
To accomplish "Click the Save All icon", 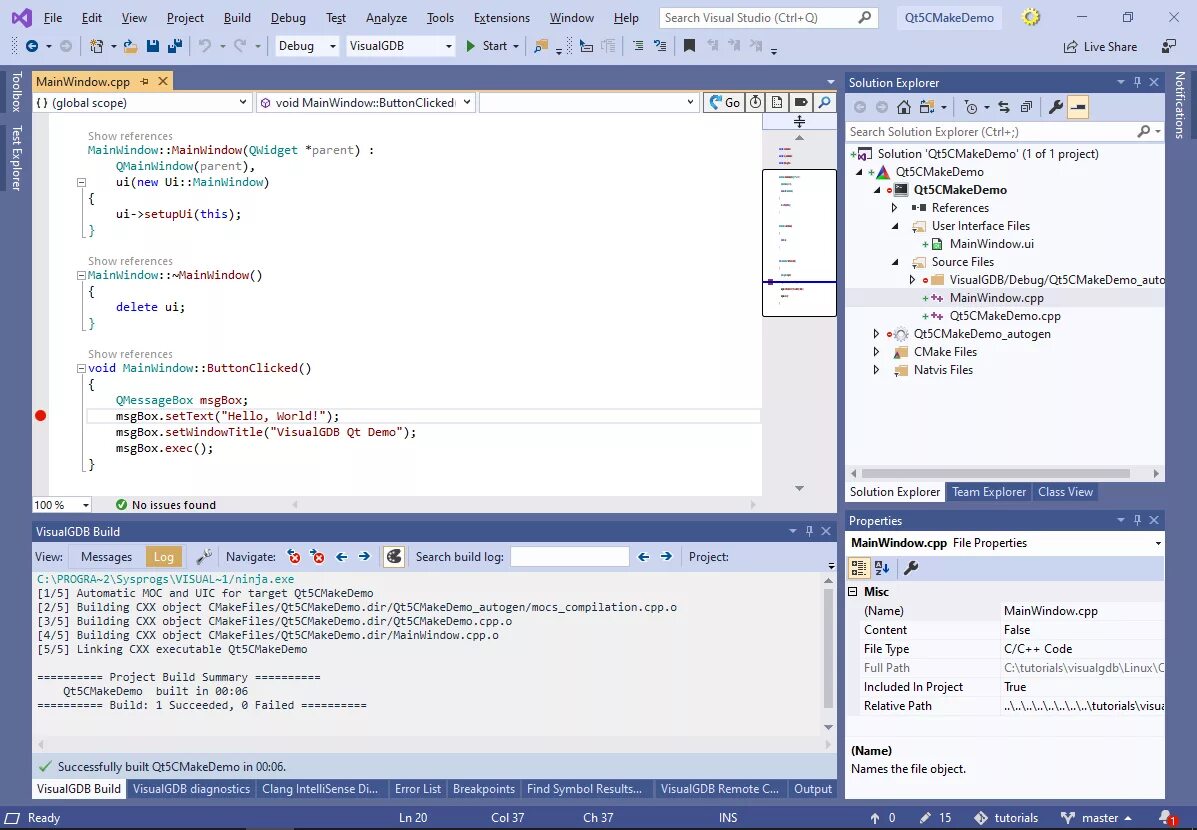I will [x=175, y=47].
